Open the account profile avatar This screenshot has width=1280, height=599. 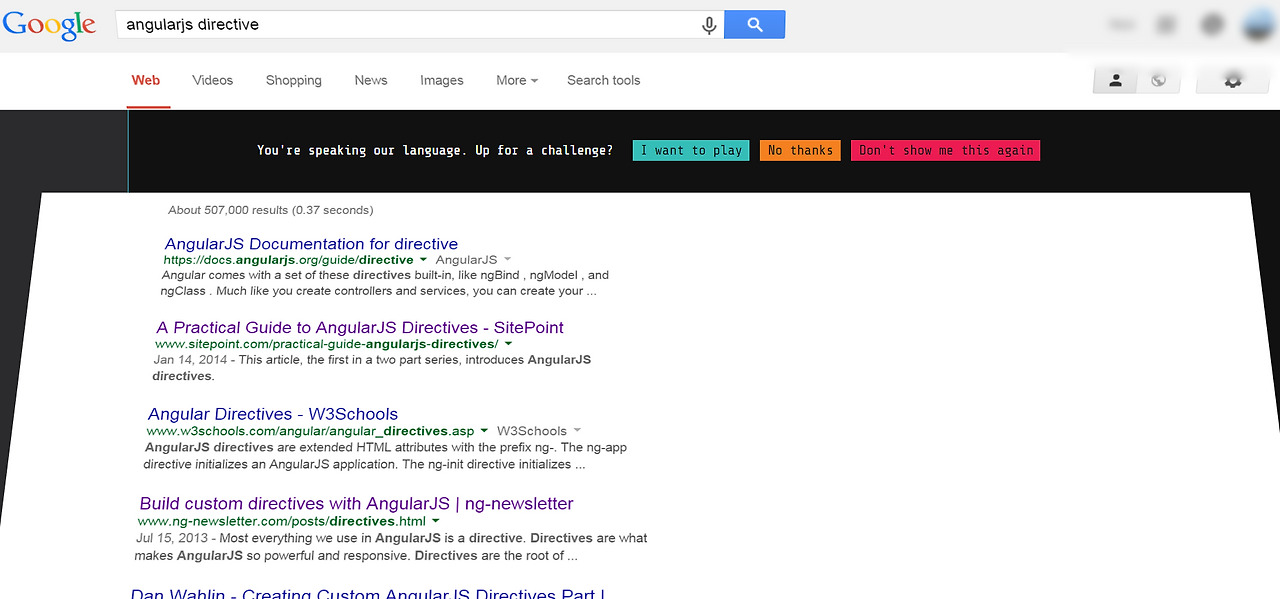coord(1258,25)
